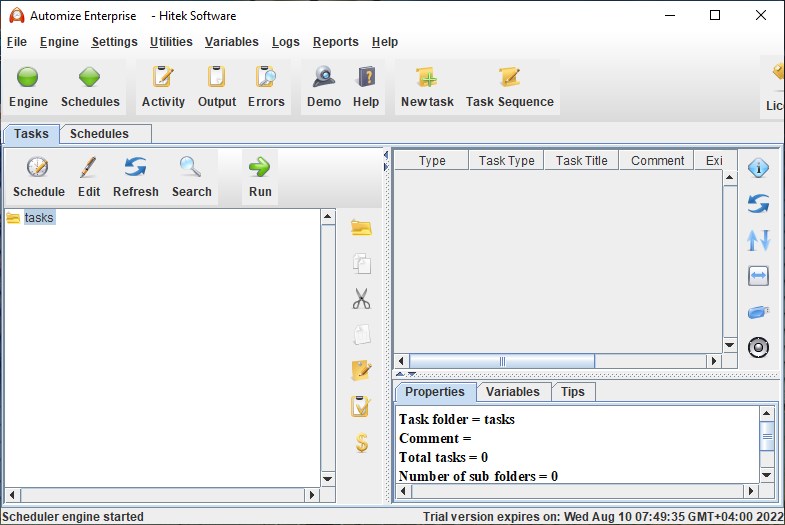Click task table scroll down arrow

[730, 344]
